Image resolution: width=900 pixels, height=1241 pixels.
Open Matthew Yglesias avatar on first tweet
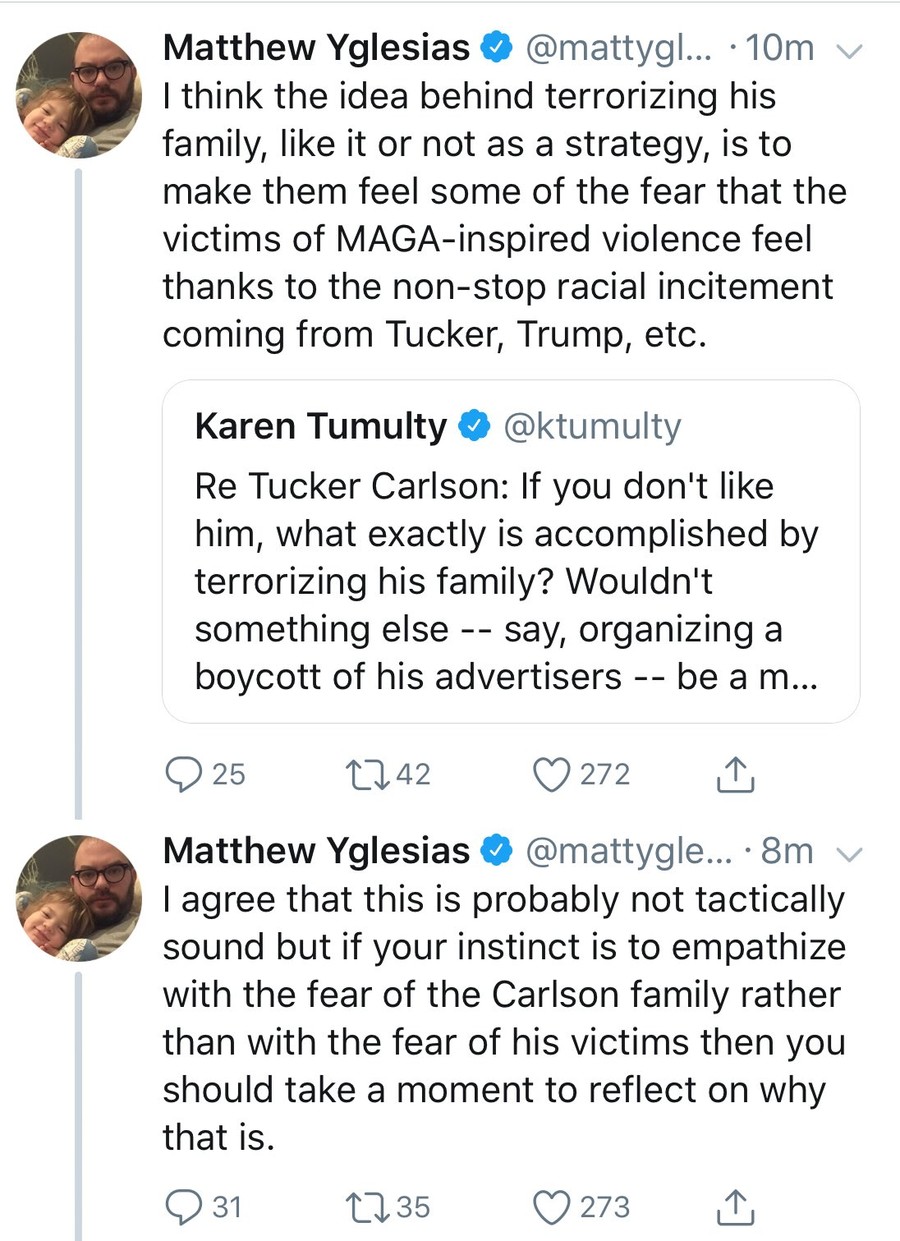77,95
